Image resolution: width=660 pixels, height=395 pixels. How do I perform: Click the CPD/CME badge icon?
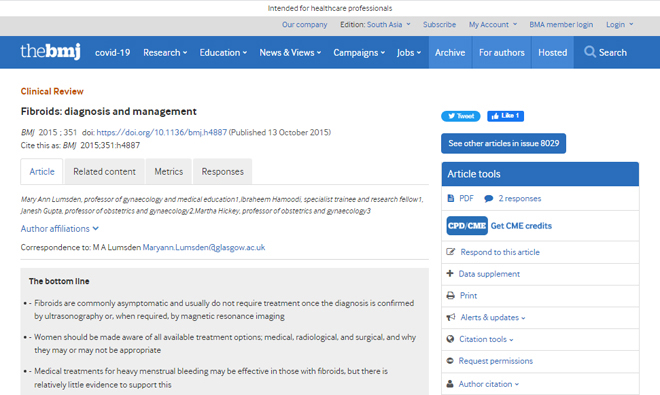[467, 226]
